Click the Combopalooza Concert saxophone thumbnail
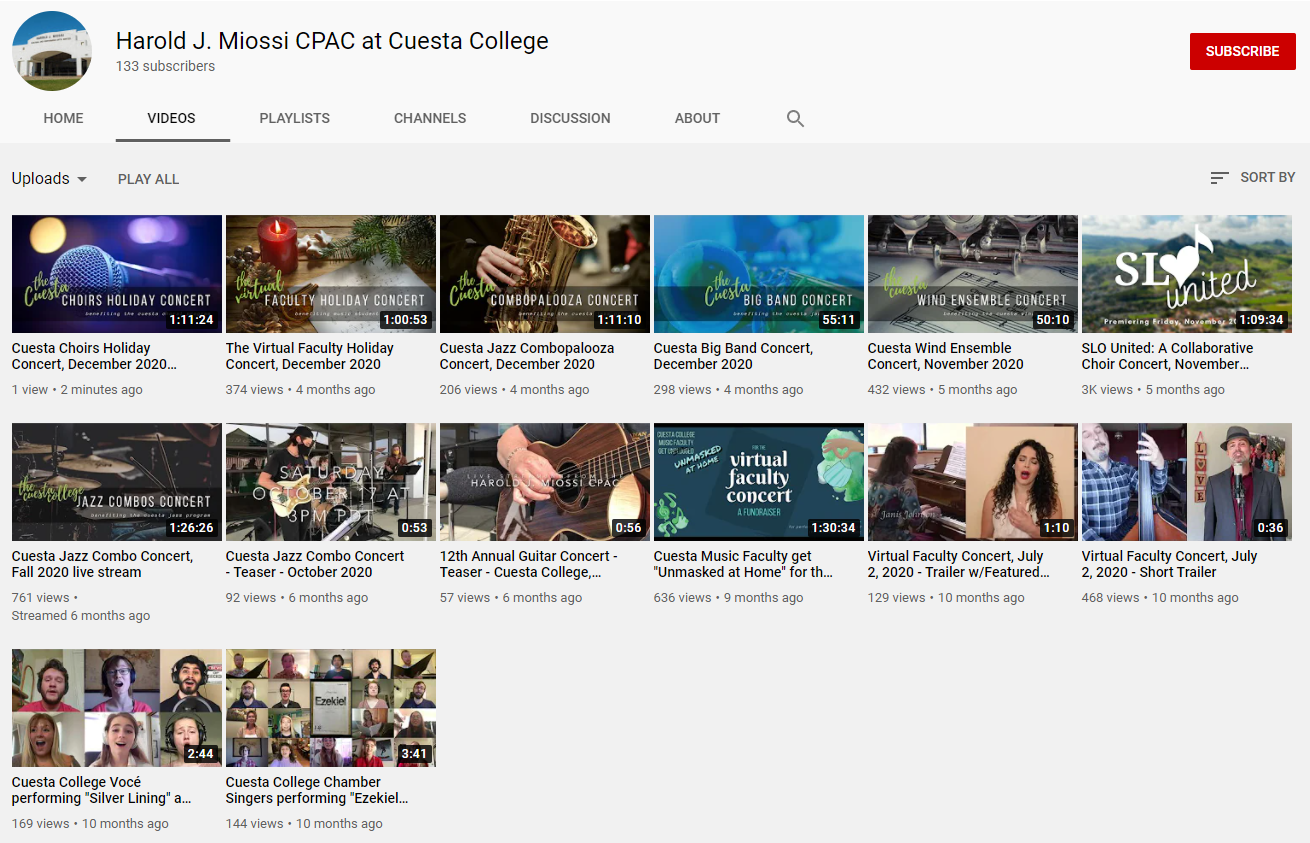The height and width of the screenshot is (843, 1310). point(544,274)
